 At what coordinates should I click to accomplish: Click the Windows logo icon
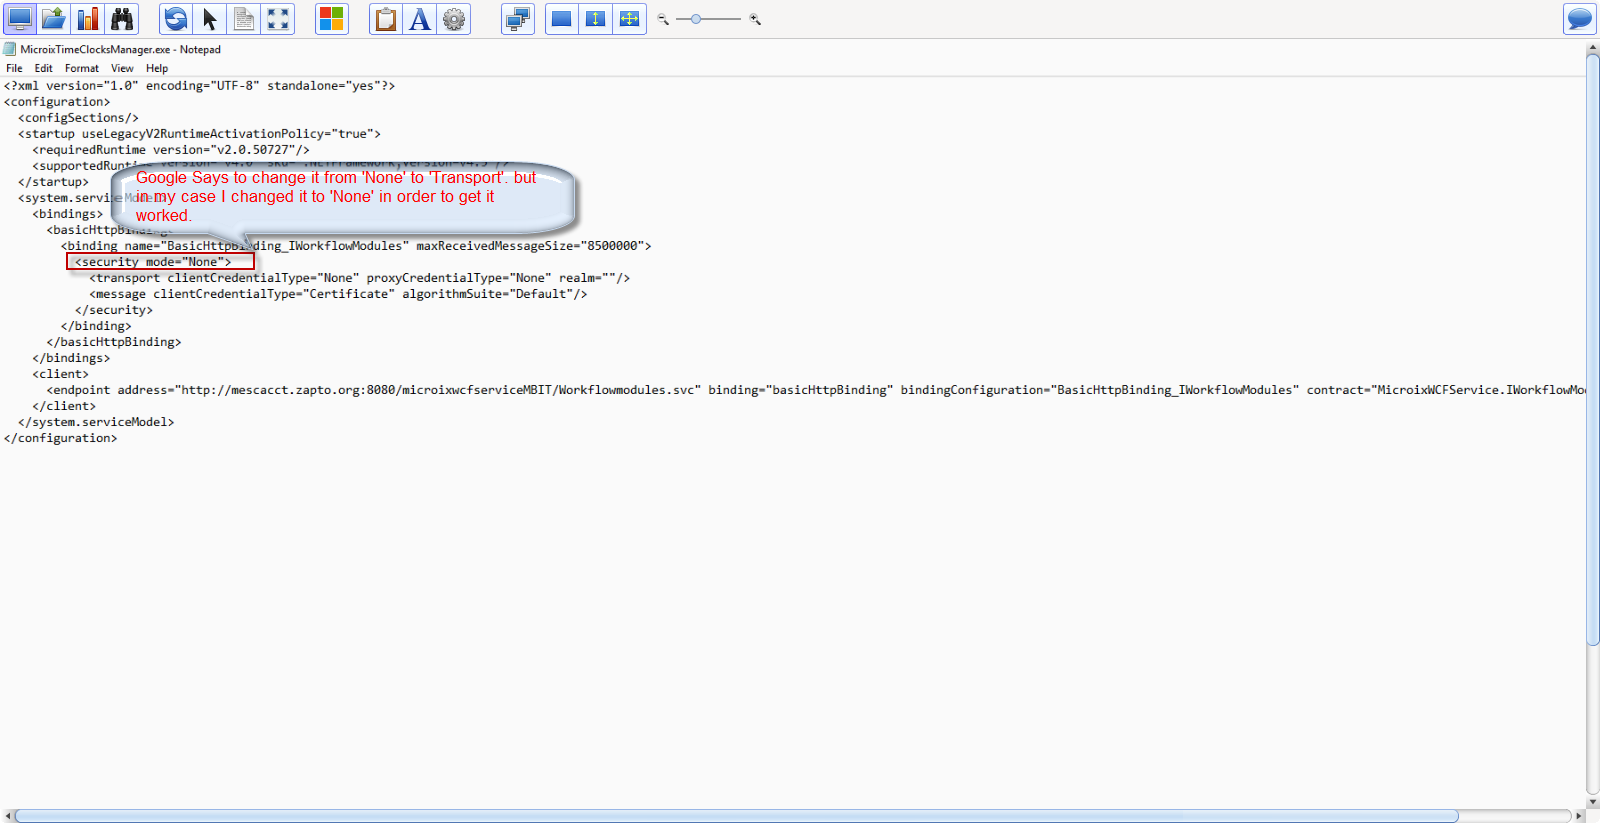tap(331, 19)
